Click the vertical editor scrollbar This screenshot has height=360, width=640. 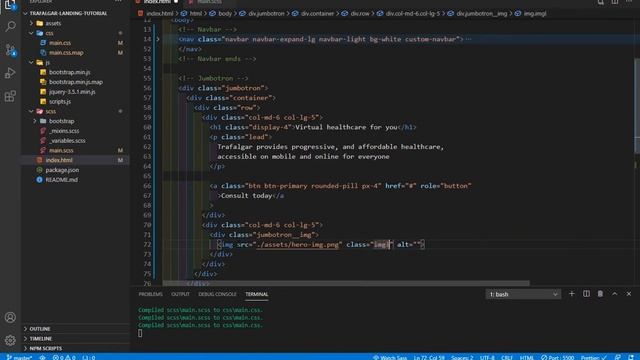click(x=637, y=106)
